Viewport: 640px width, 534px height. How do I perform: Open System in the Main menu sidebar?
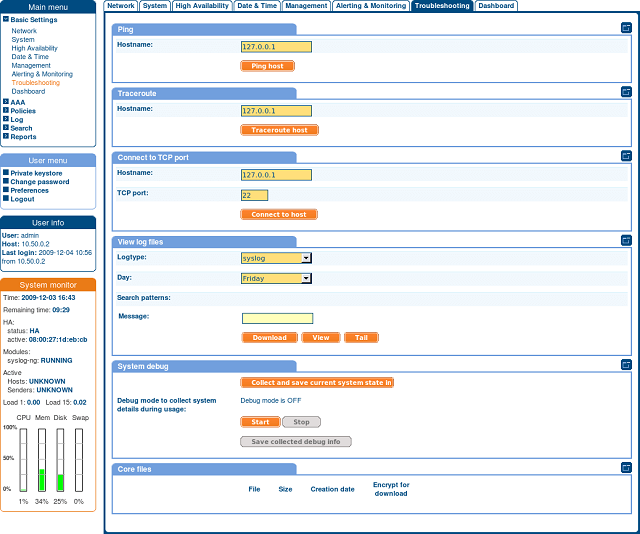pos(23,40)
